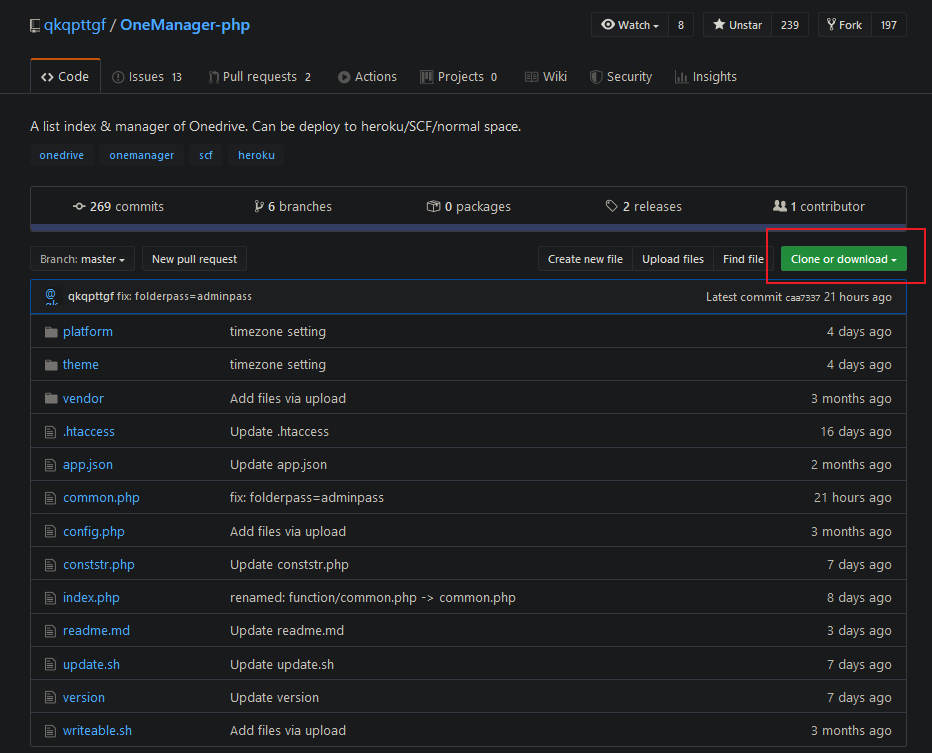
Task: Click '21 hours ago' in common.php row
Action: click(852, 498)
